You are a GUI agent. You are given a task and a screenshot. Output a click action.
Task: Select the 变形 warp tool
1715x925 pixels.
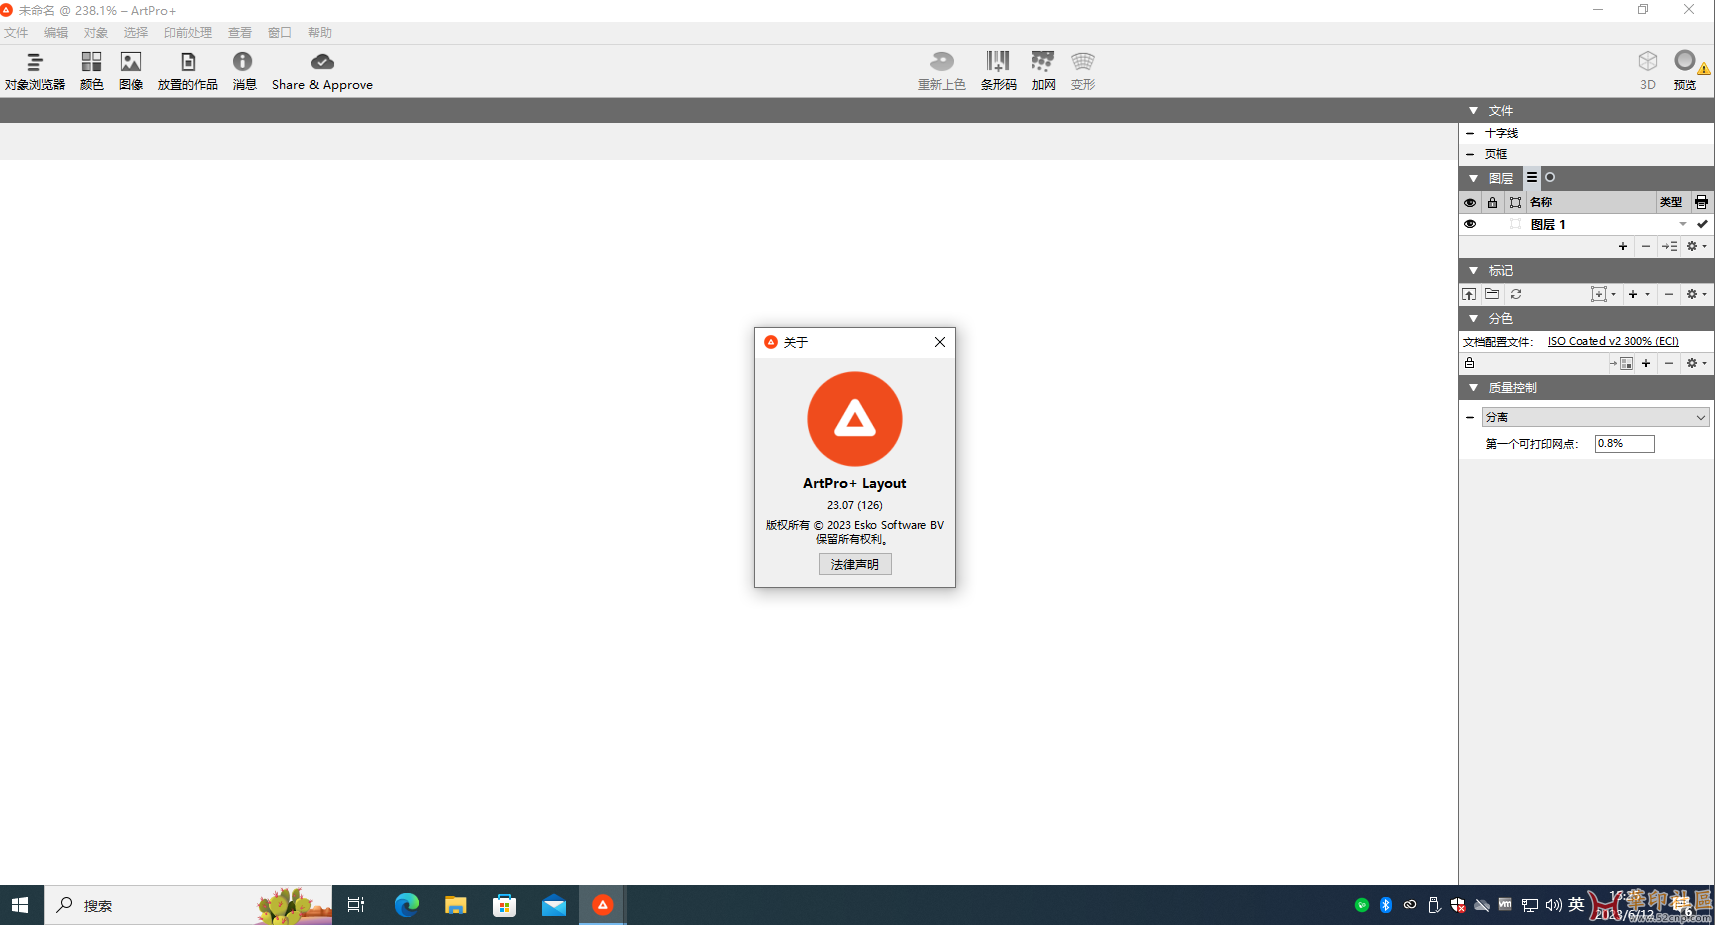pyautogui.click(x=1083, y=71)
